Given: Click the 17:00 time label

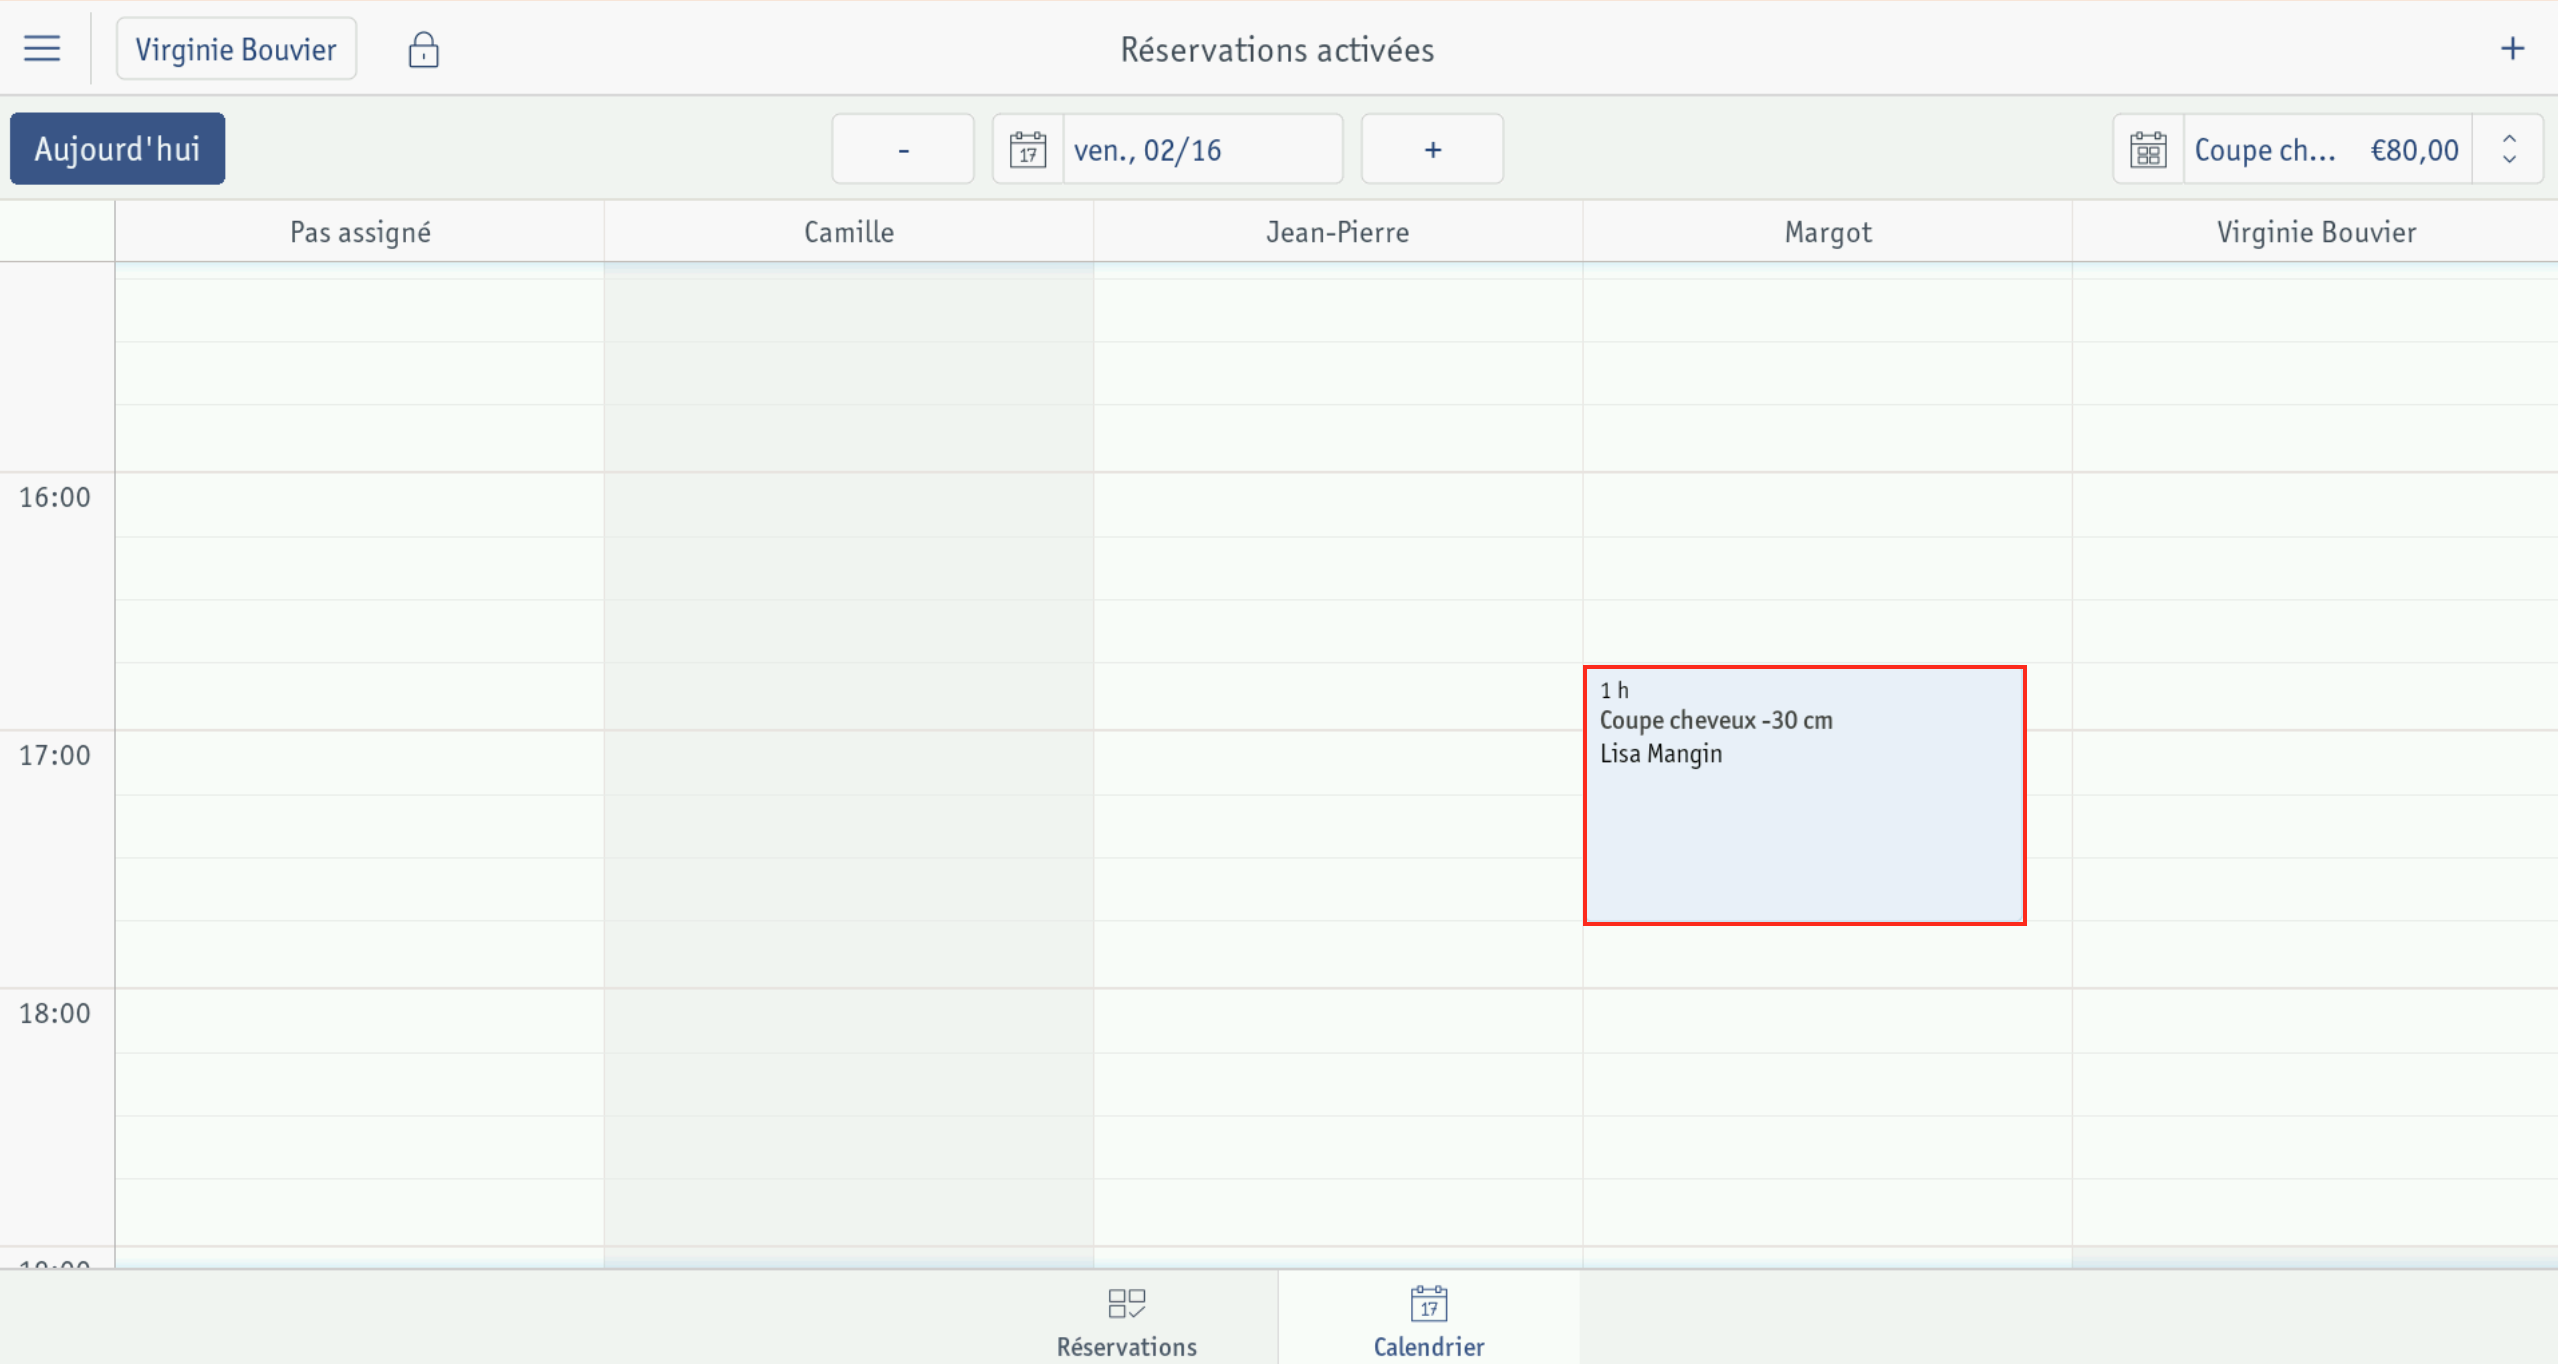Looking at the screenshot, I should 55,755.
